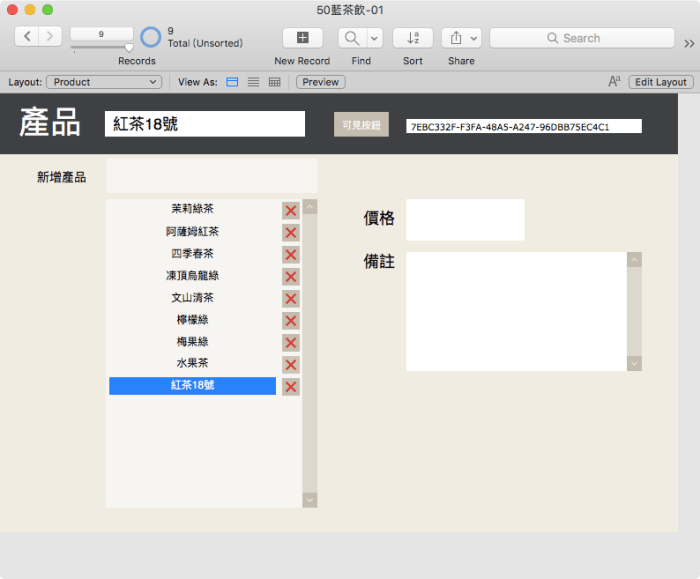Click the record navigation slider
The image size is (700, 579).
[101, 47]
